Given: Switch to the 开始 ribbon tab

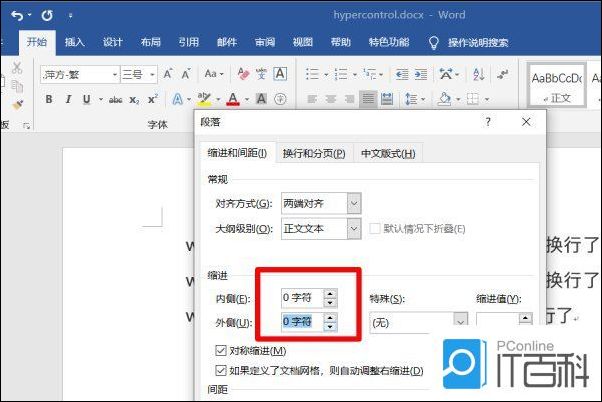Looking at the screenshot, I should tap(37, 42).
